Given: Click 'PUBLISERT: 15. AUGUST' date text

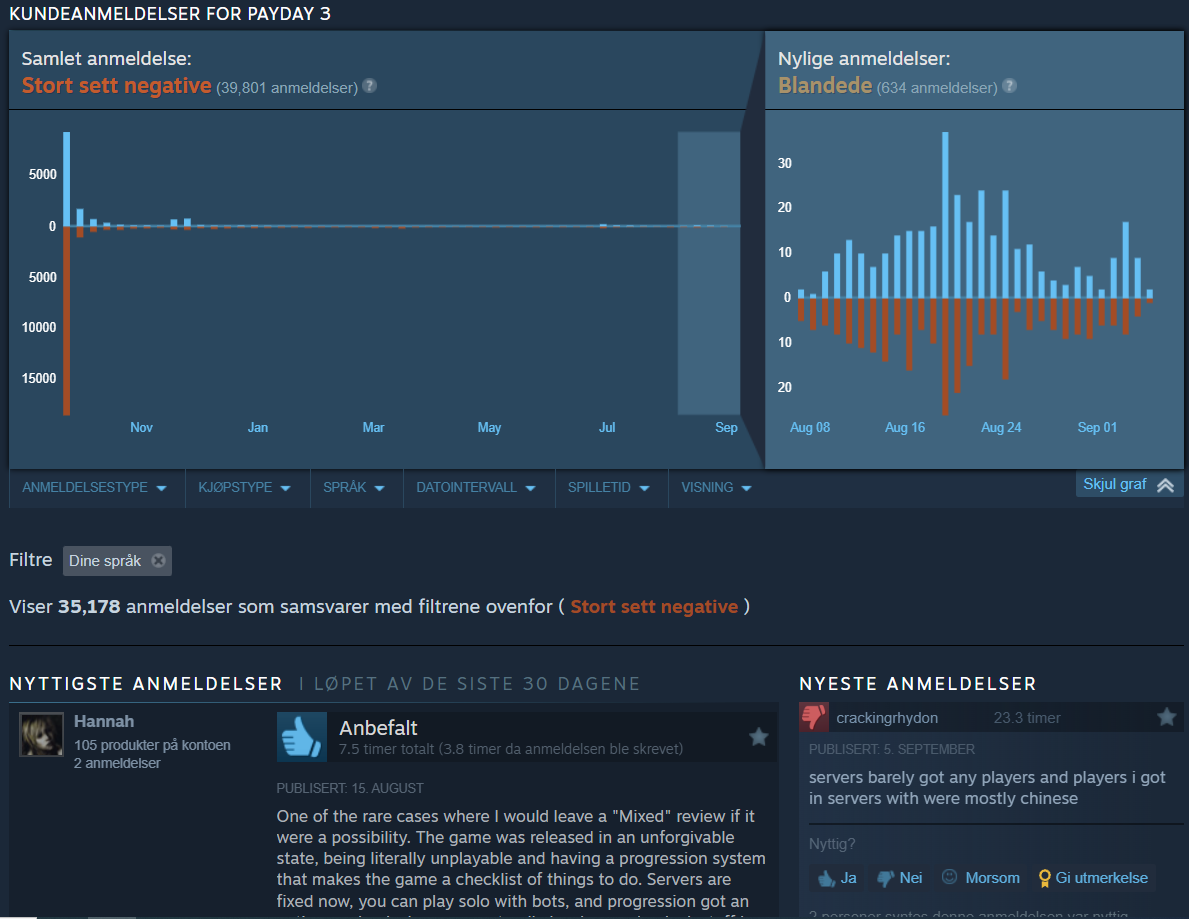Looking at the screenshot, I should (350, 789).
